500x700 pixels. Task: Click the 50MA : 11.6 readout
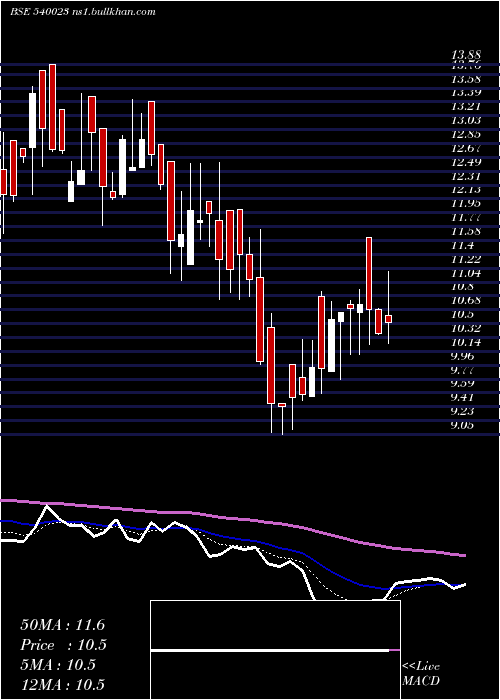62,625
